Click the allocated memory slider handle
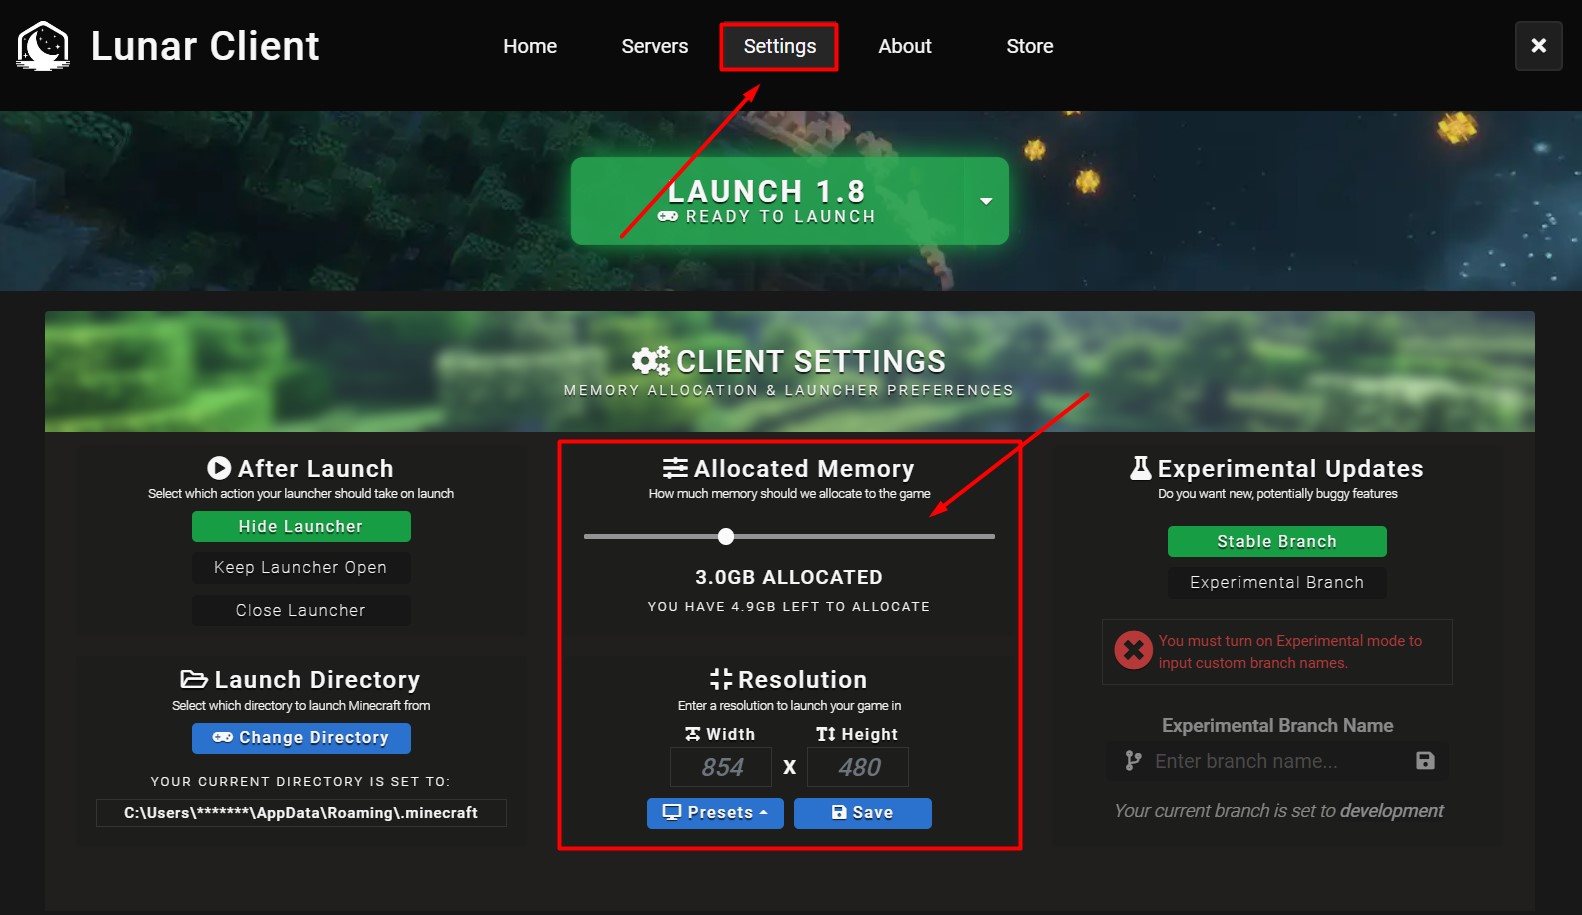 point(726,537)
